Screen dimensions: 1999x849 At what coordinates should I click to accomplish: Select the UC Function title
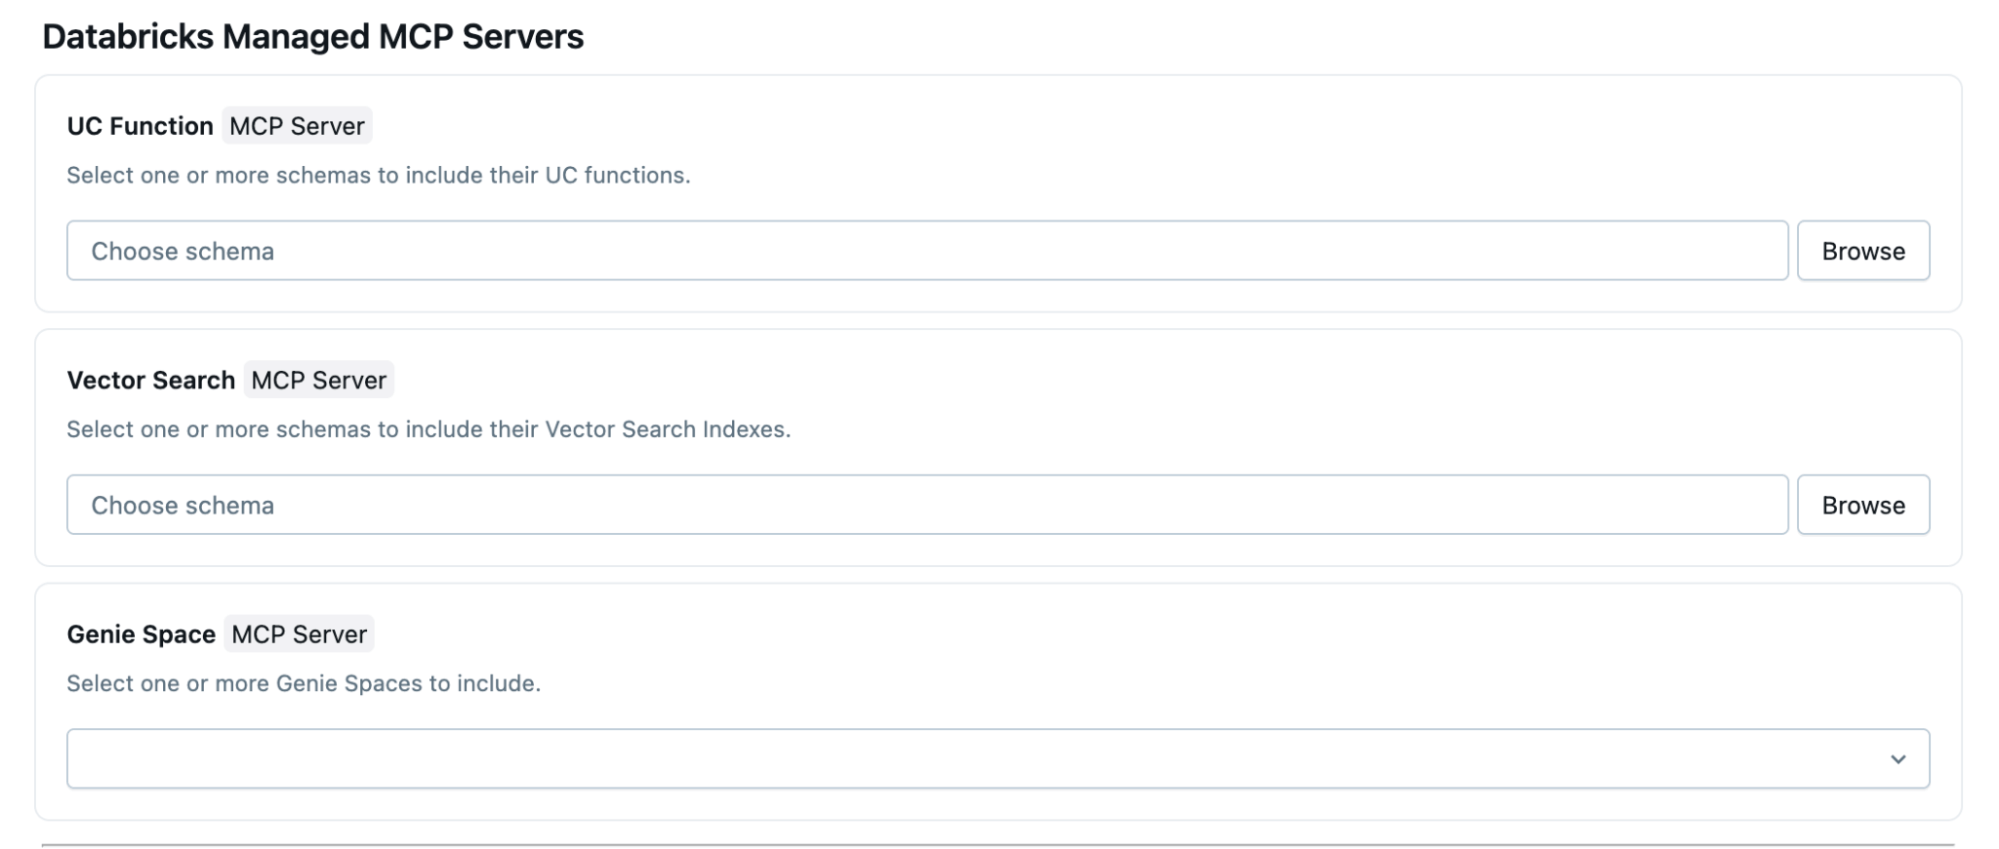click(140, 126)
